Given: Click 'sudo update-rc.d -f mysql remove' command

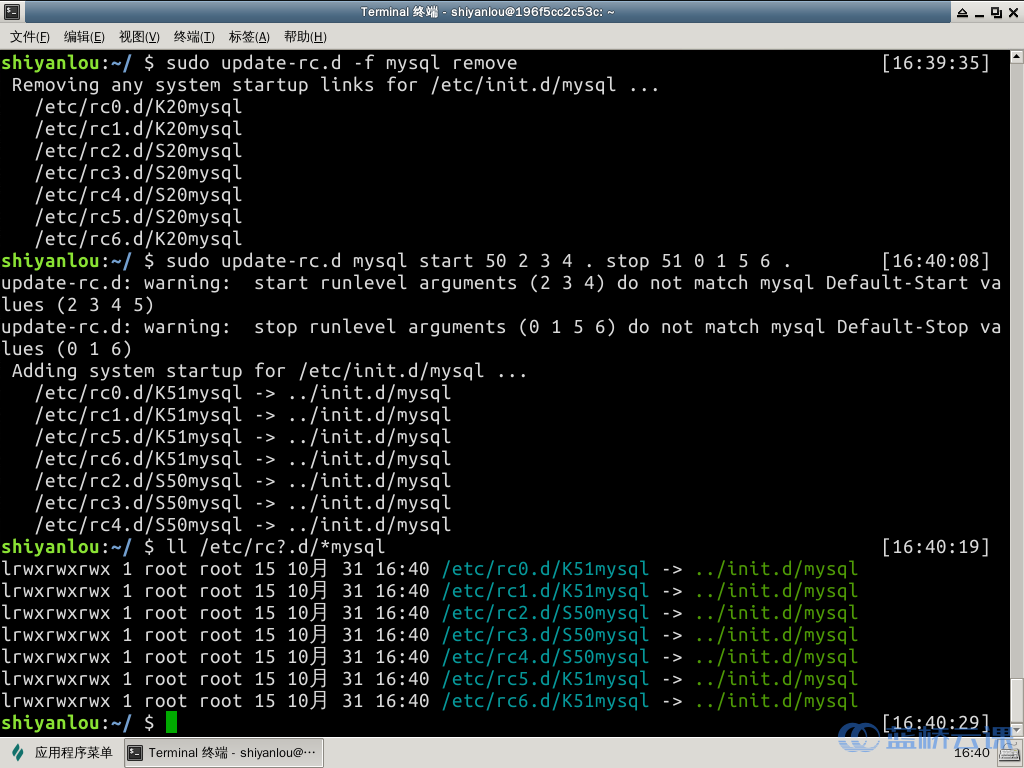Looking at the screenshot, I should point(341,63).
